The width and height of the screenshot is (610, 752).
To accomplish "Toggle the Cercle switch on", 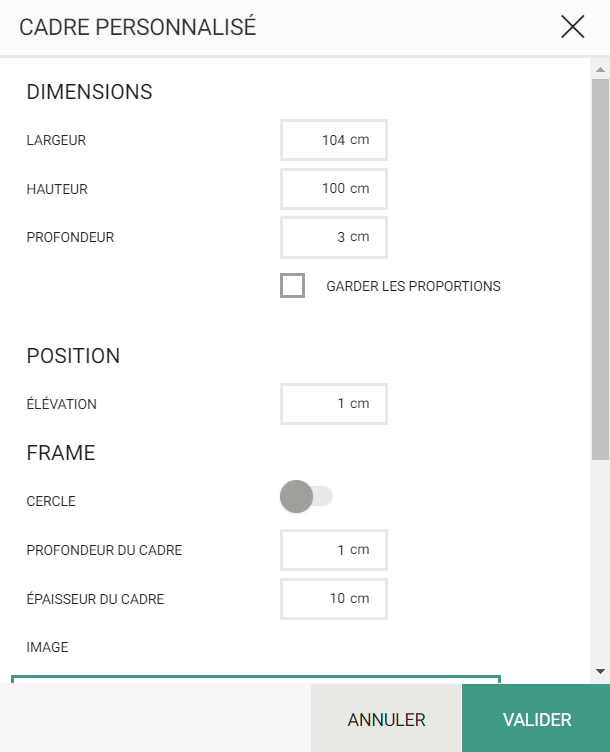I will (x=306, y=496).
